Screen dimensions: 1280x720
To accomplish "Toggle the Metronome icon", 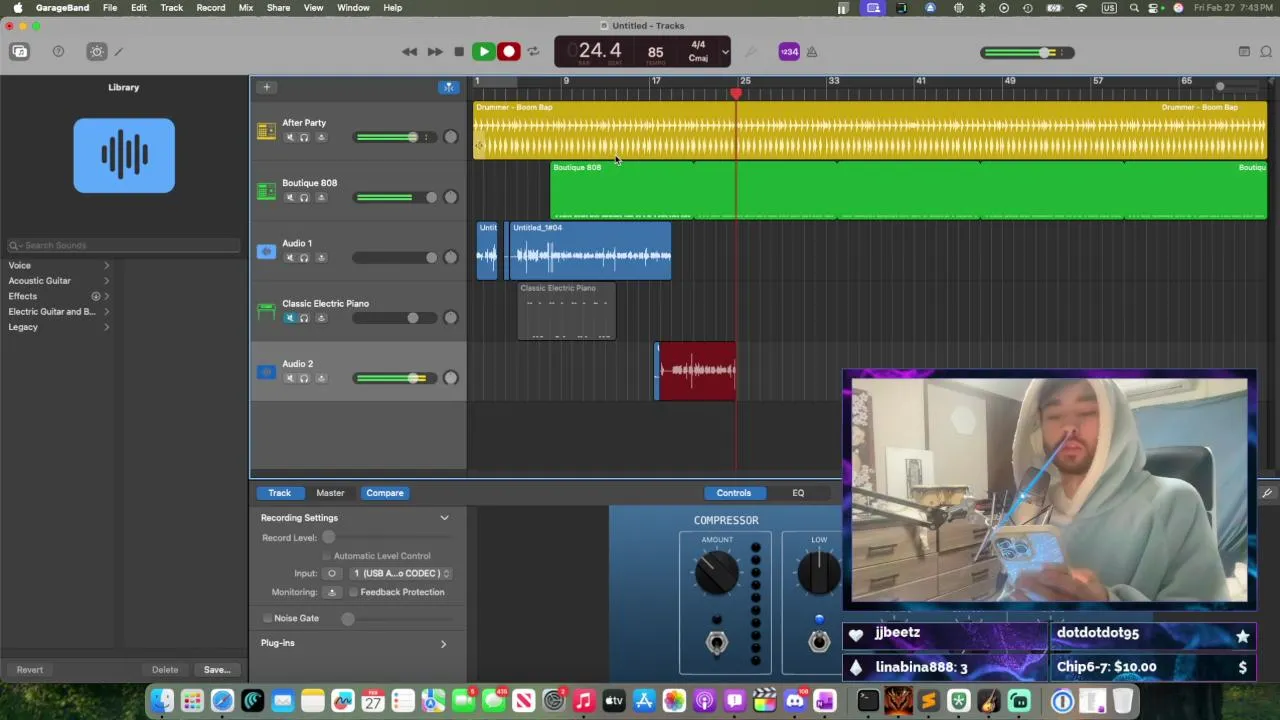I will click(x=812, y=52).
